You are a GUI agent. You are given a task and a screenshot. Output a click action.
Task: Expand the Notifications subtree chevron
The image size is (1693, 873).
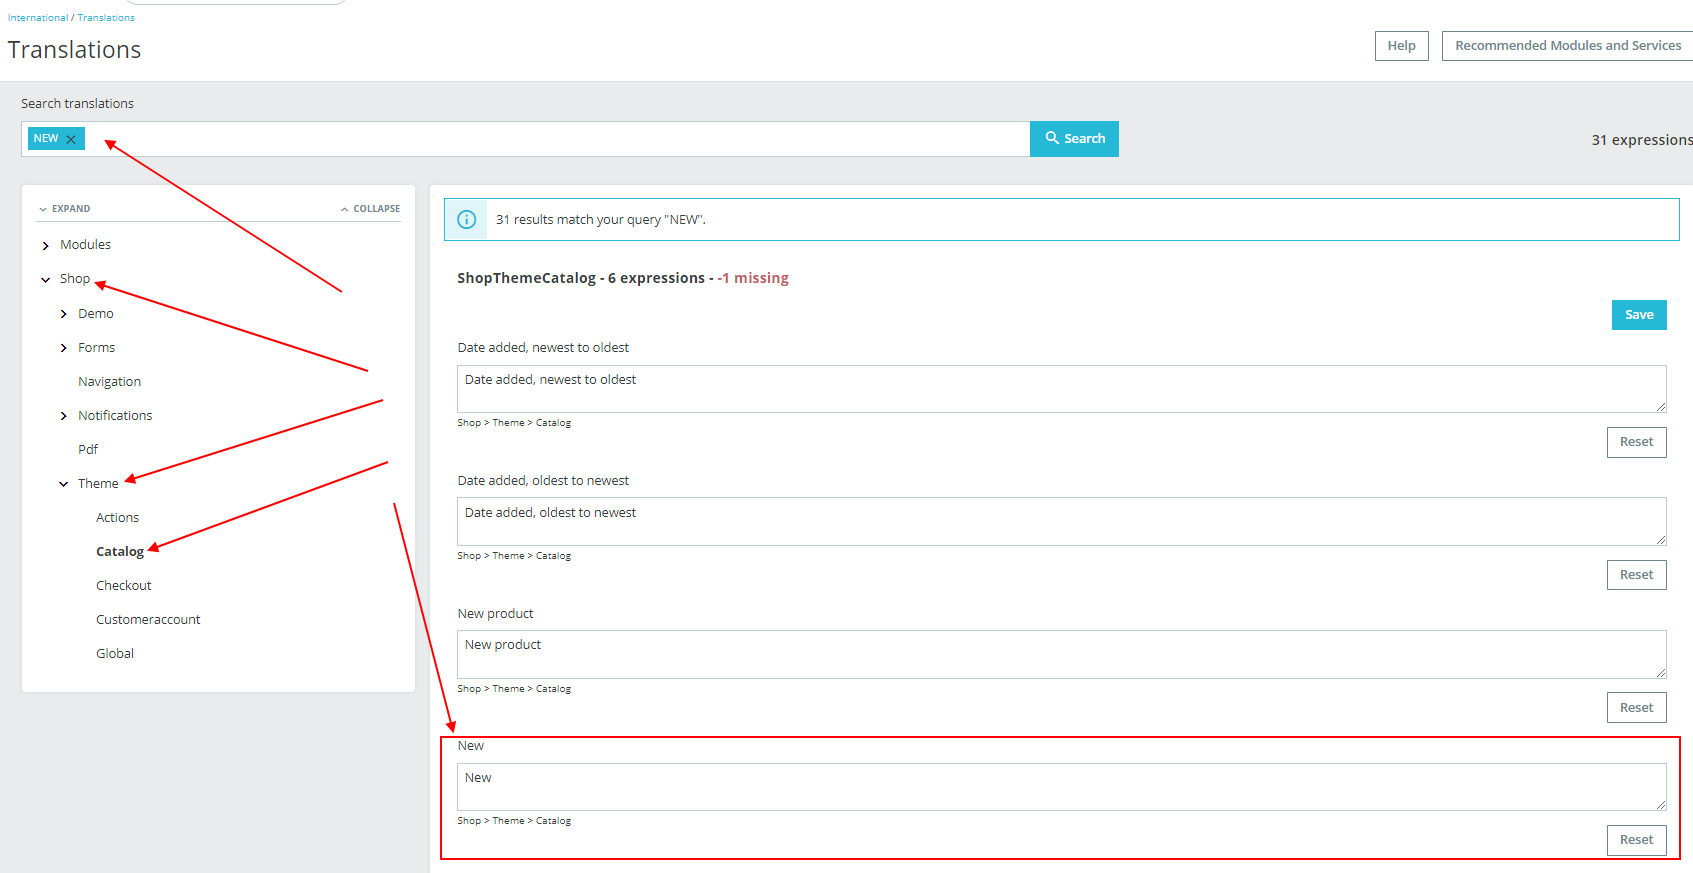[x=64, y=416]
